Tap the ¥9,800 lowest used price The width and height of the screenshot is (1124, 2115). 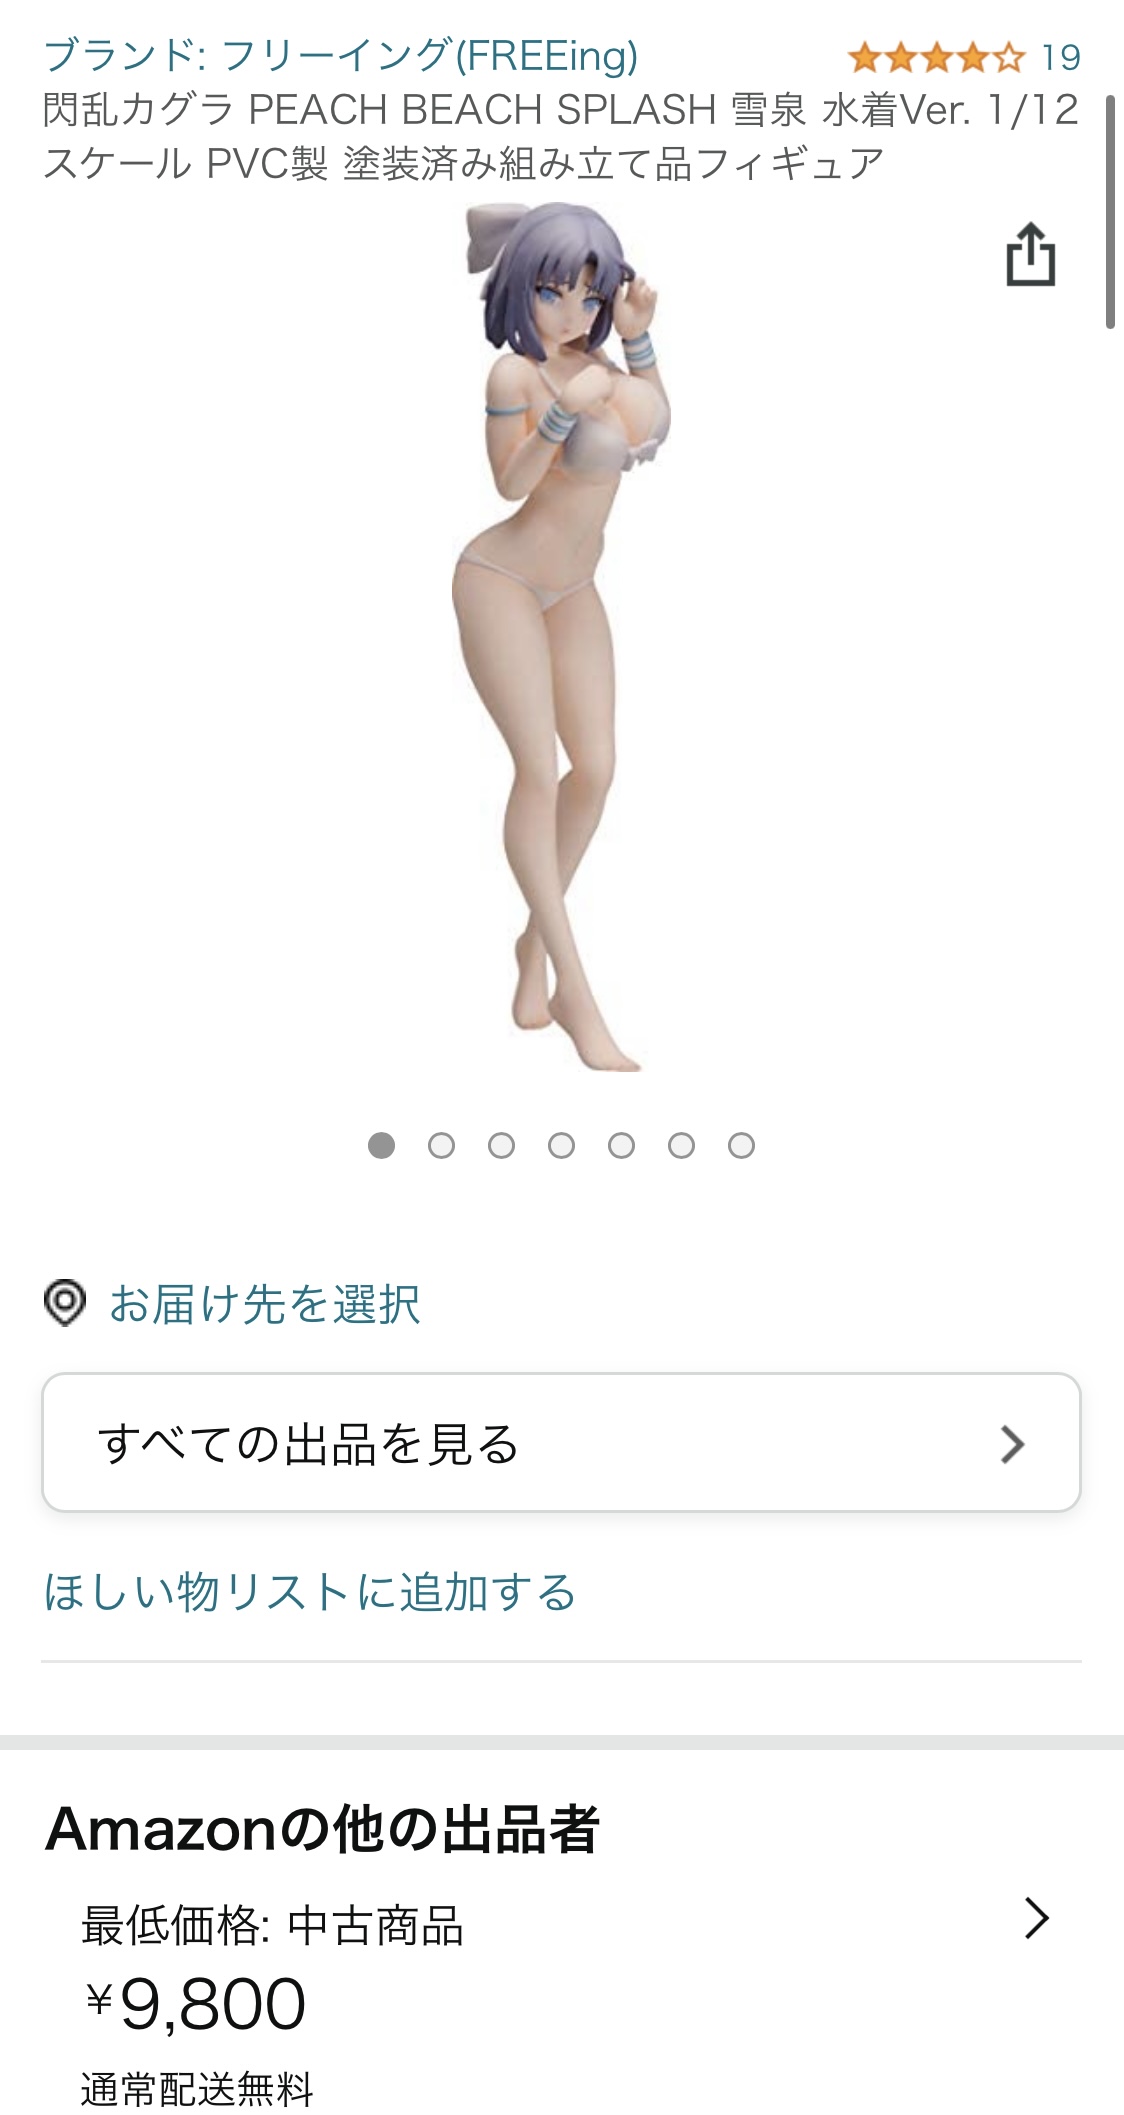[x=195, y=2004]
